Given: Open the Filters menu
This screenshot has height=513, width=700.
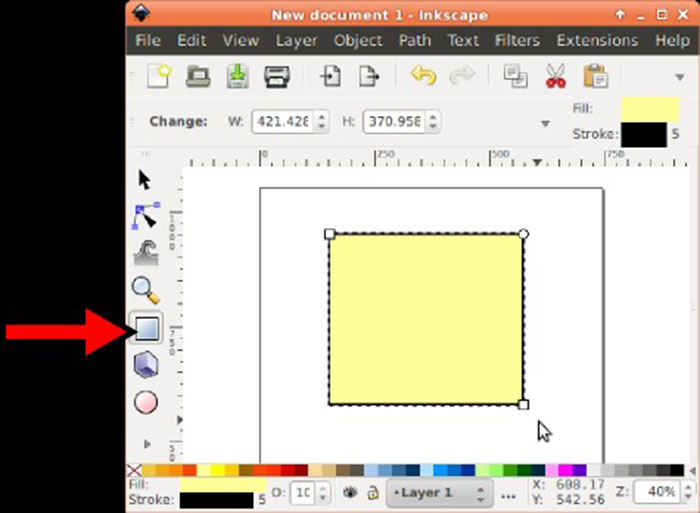Looking at the screenshot, I should (x=516, y=41).
